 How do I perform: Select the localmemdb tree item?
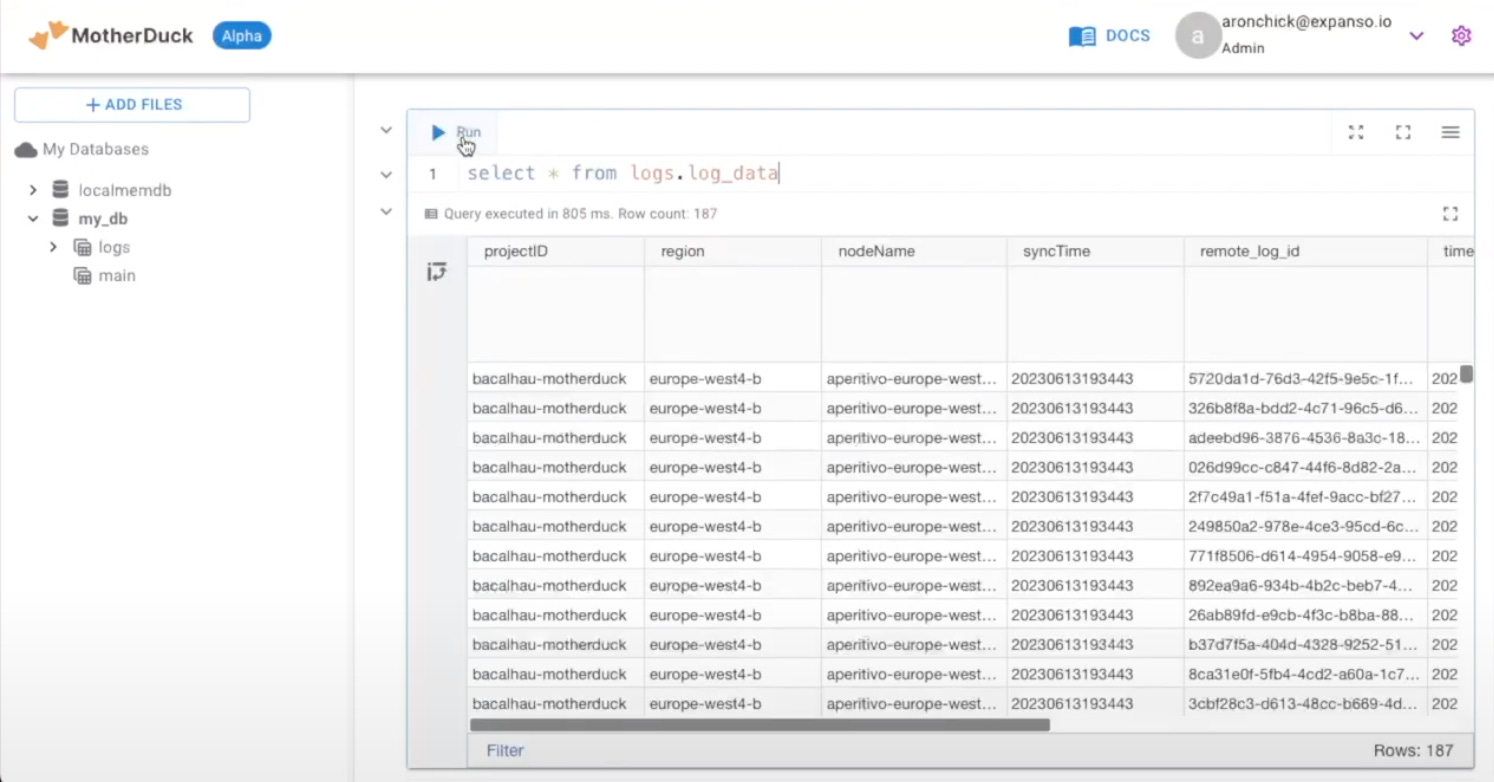click(x=125, y=190)
